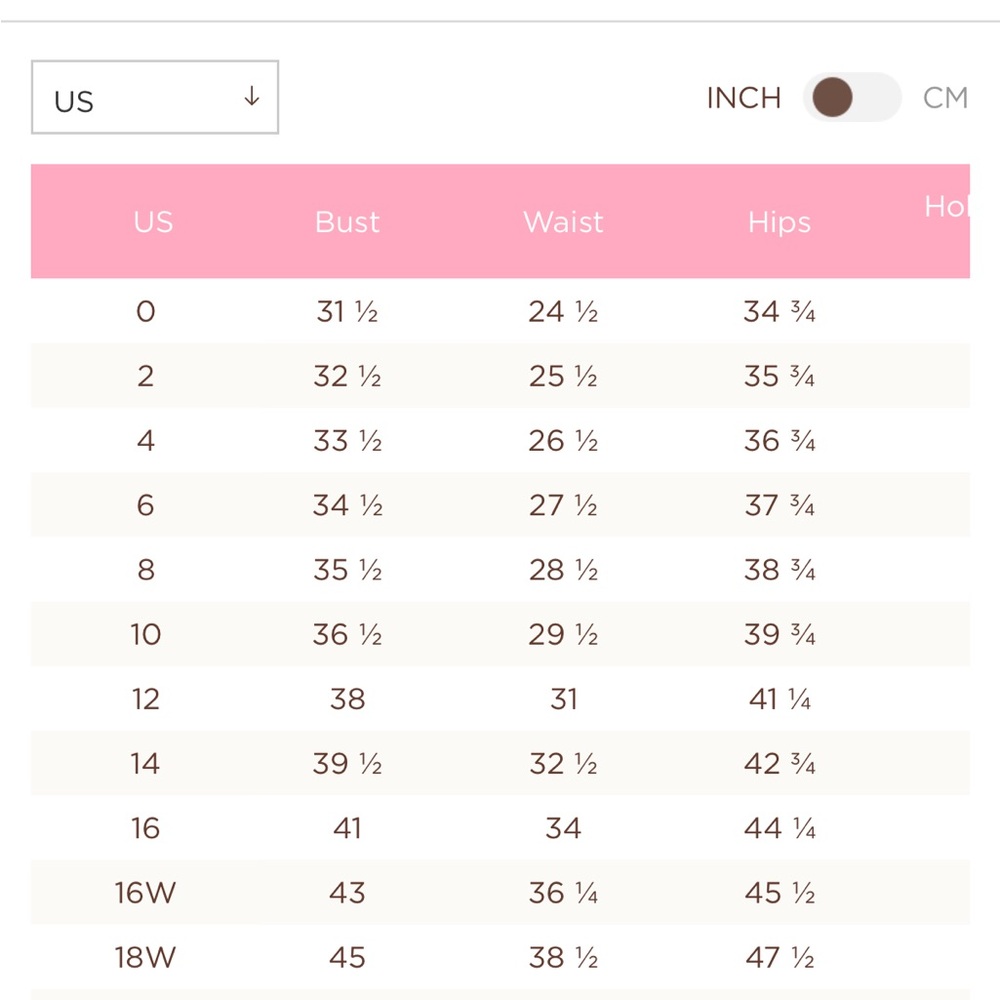1000x1000 pixels.
Task: Select the size 16W row
Action: [x=500, y=892]
